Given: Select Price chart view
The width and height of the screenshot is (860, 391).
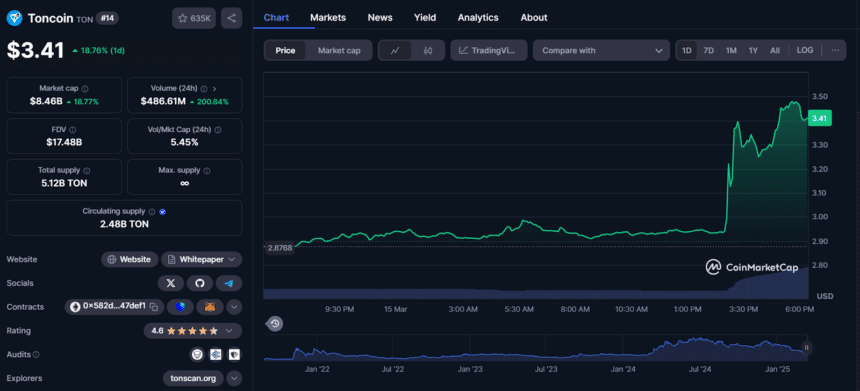Looking at the screenshot, I should point(285,50).
